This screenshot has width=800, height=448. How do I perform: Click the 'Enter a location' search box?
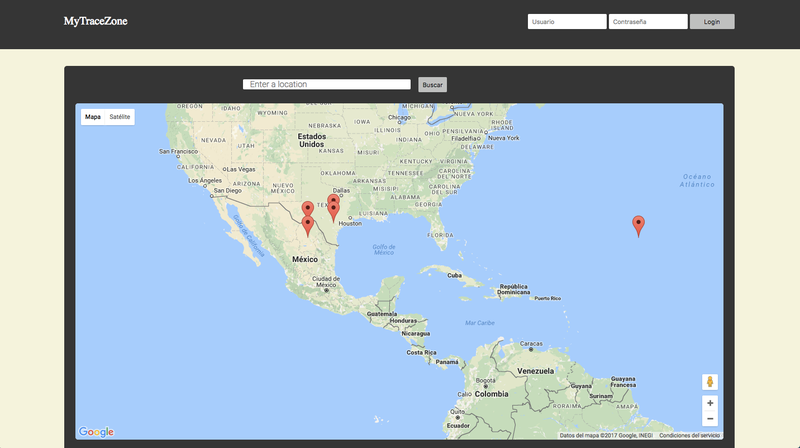[x=327, y=85]
